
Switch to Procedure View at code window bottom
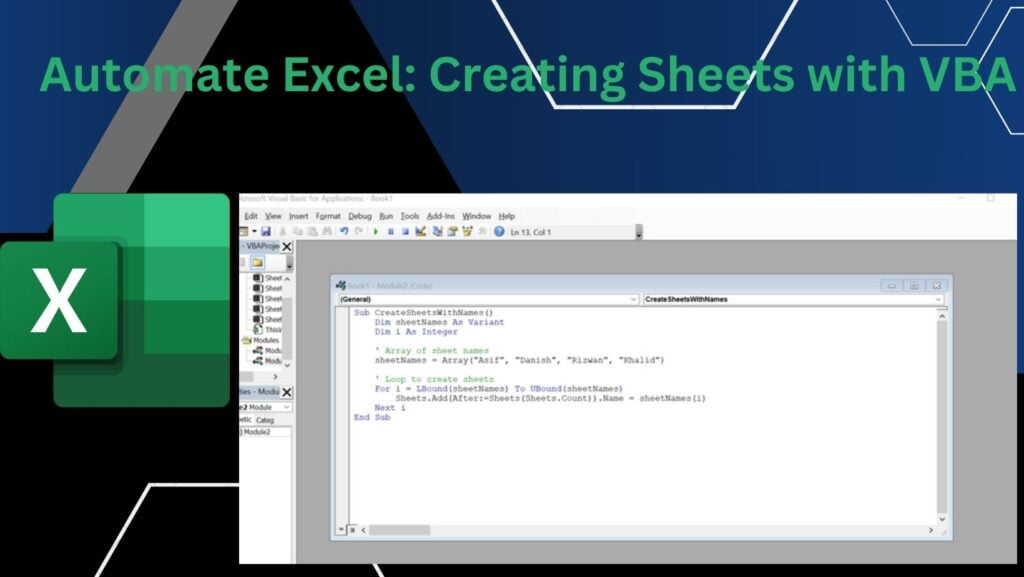pyautogui.click(x=341, y=528)
